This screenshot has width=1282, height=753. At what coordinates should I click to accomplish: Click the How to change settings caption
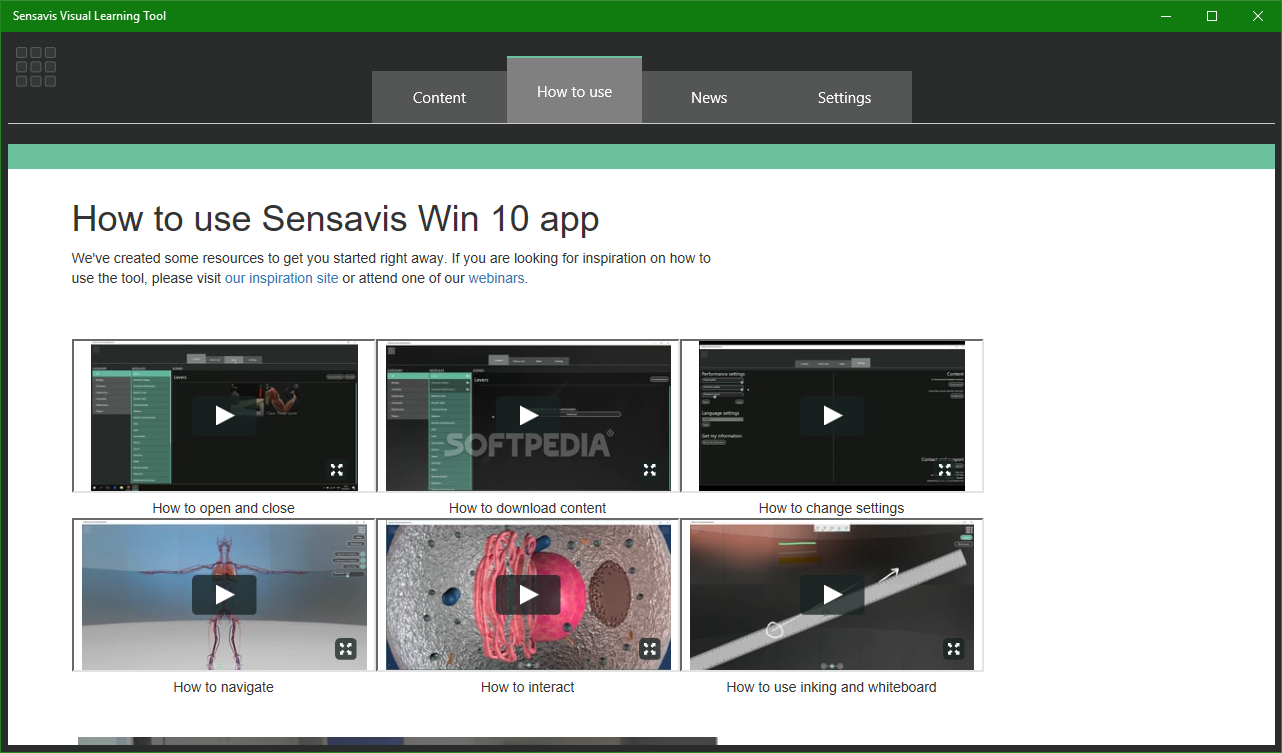point(831,508)
